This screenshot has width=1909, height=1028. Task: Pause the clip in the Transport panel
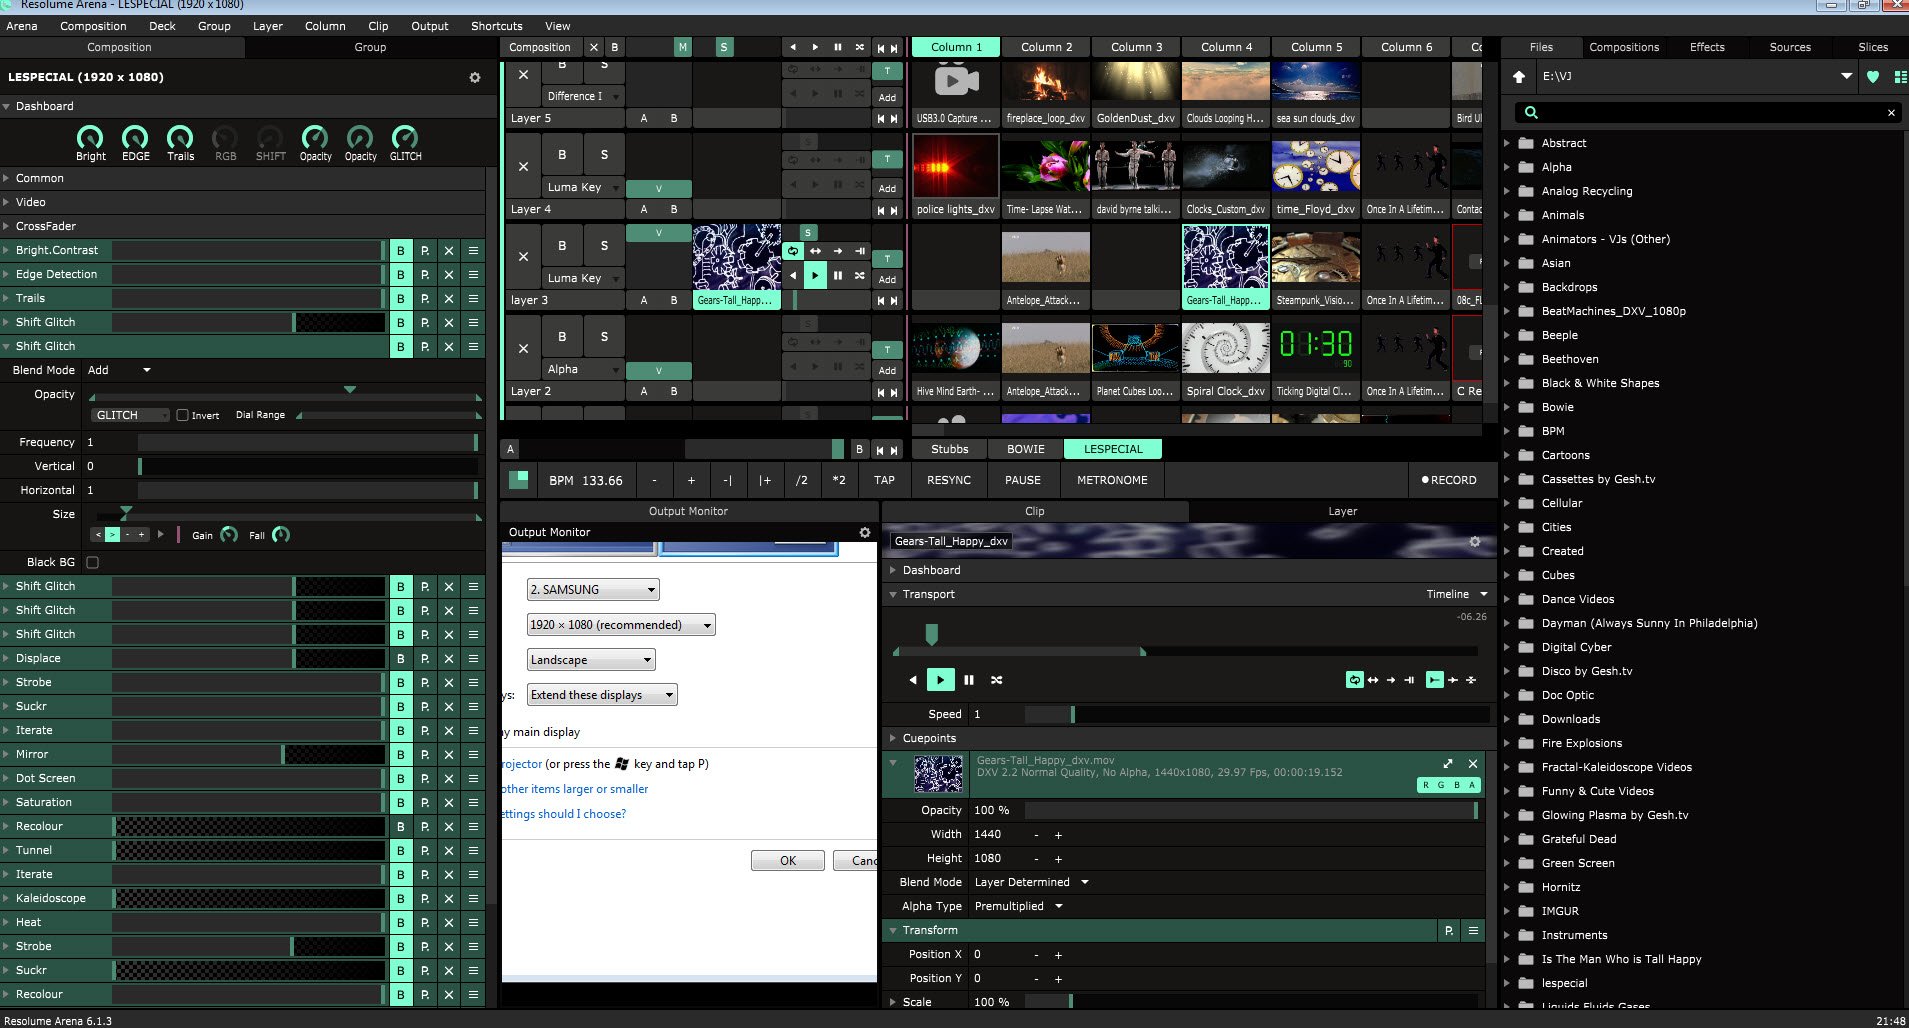tap(968, 680)
